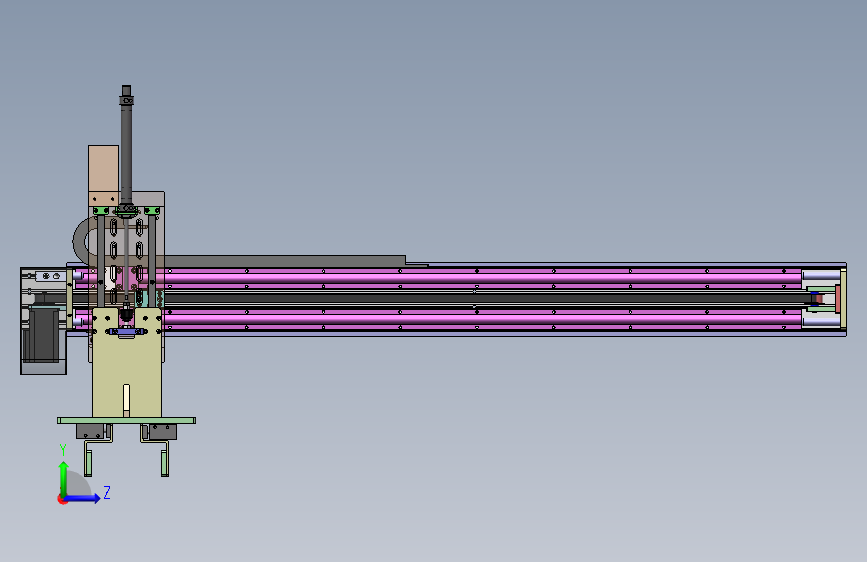Image resolution: width=867 pixels, height=562 pixels.
Task: Select the right green gripper finger
Action: point(165,463)
